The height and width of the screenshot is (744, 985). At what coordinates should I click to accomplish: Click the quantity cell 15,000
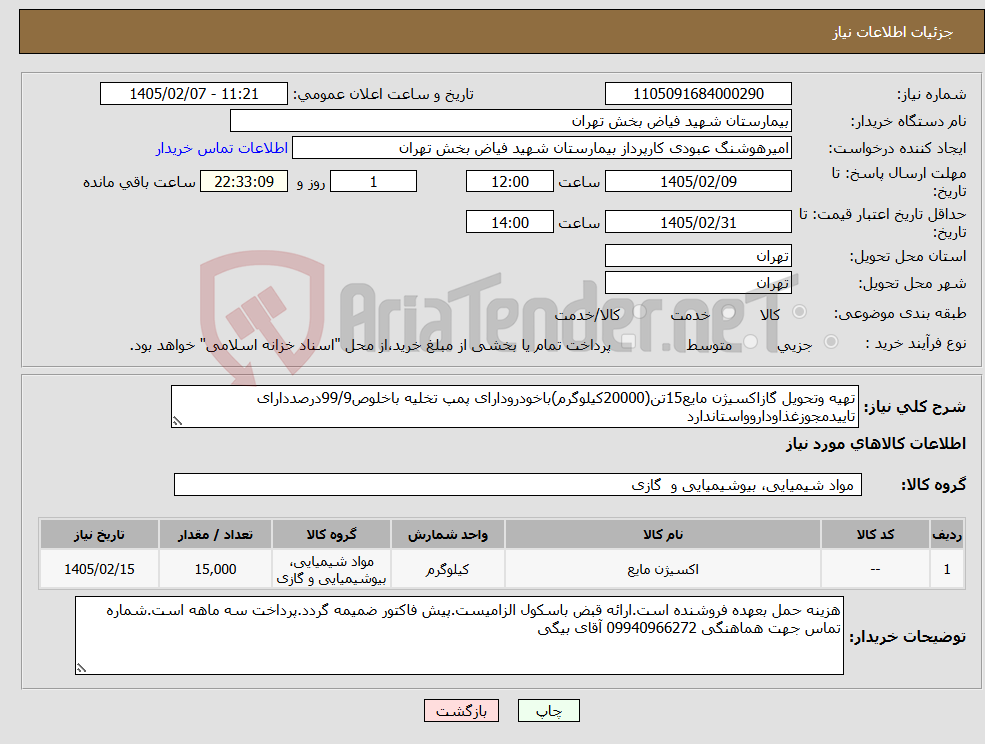(215, 569)
